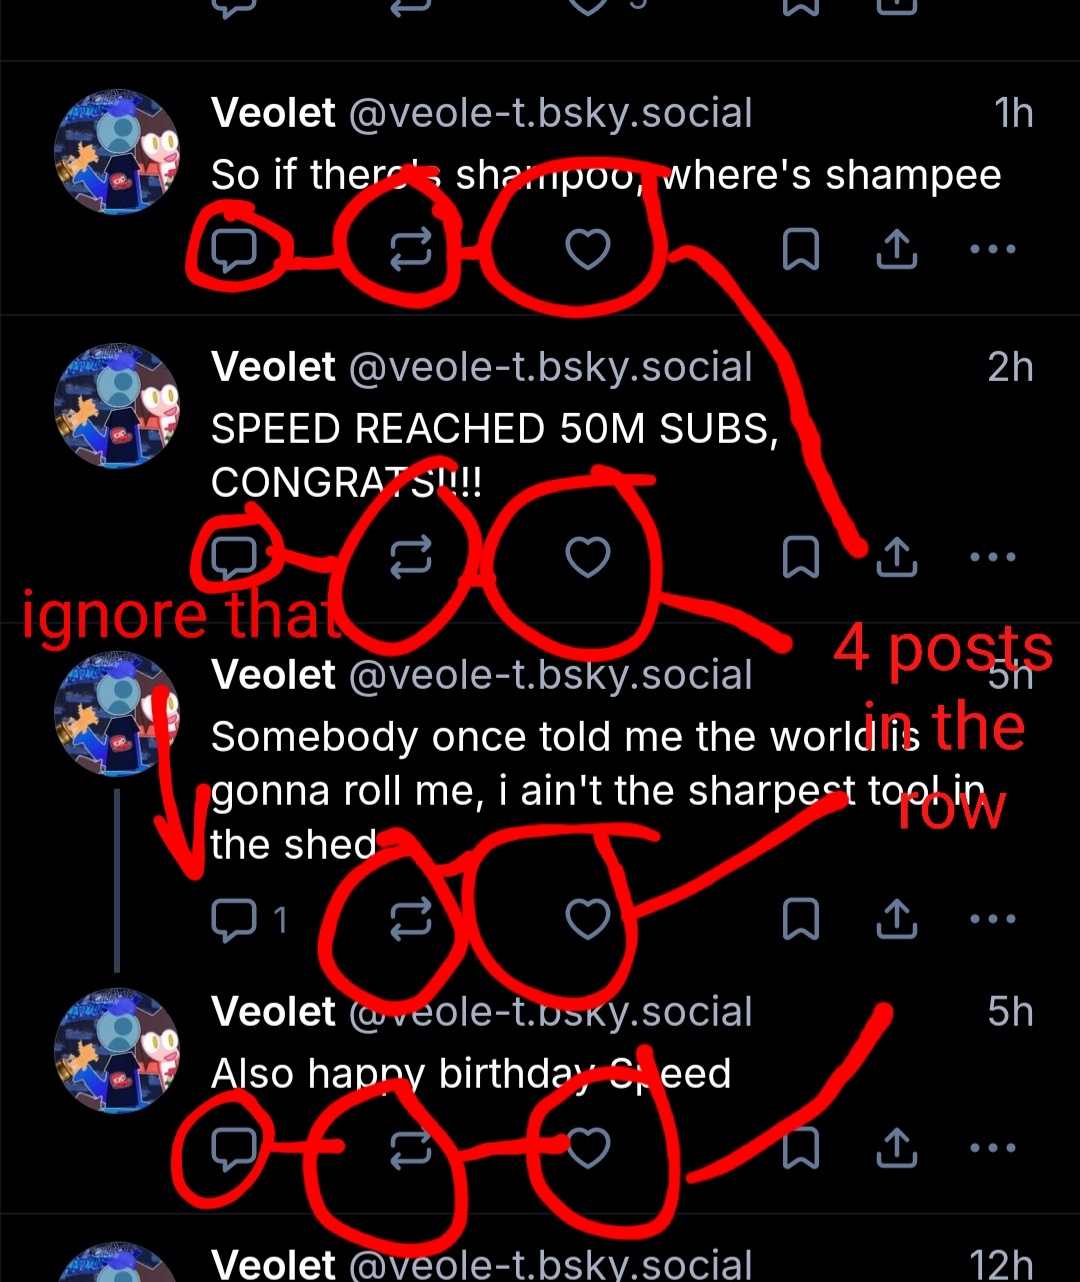
Task: Open more options for shampoo post
Action: [x=993, y=249]
